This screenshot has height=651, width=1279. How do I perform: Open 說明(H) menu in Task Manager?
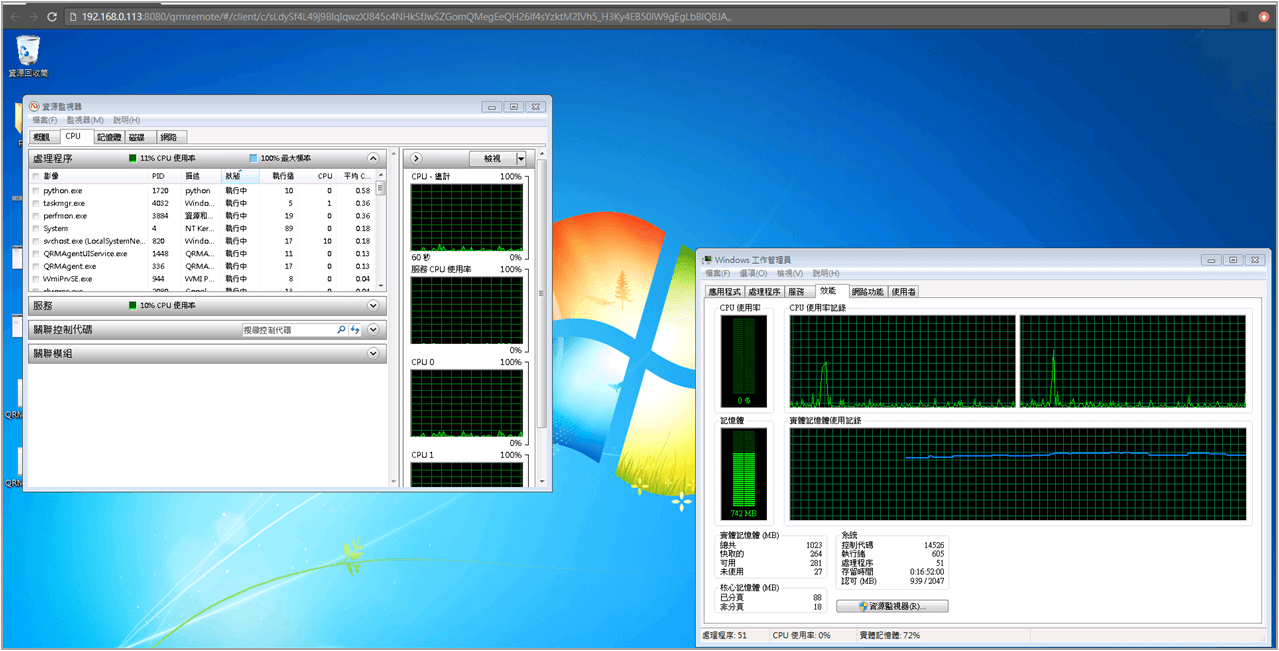coord(827,273)
